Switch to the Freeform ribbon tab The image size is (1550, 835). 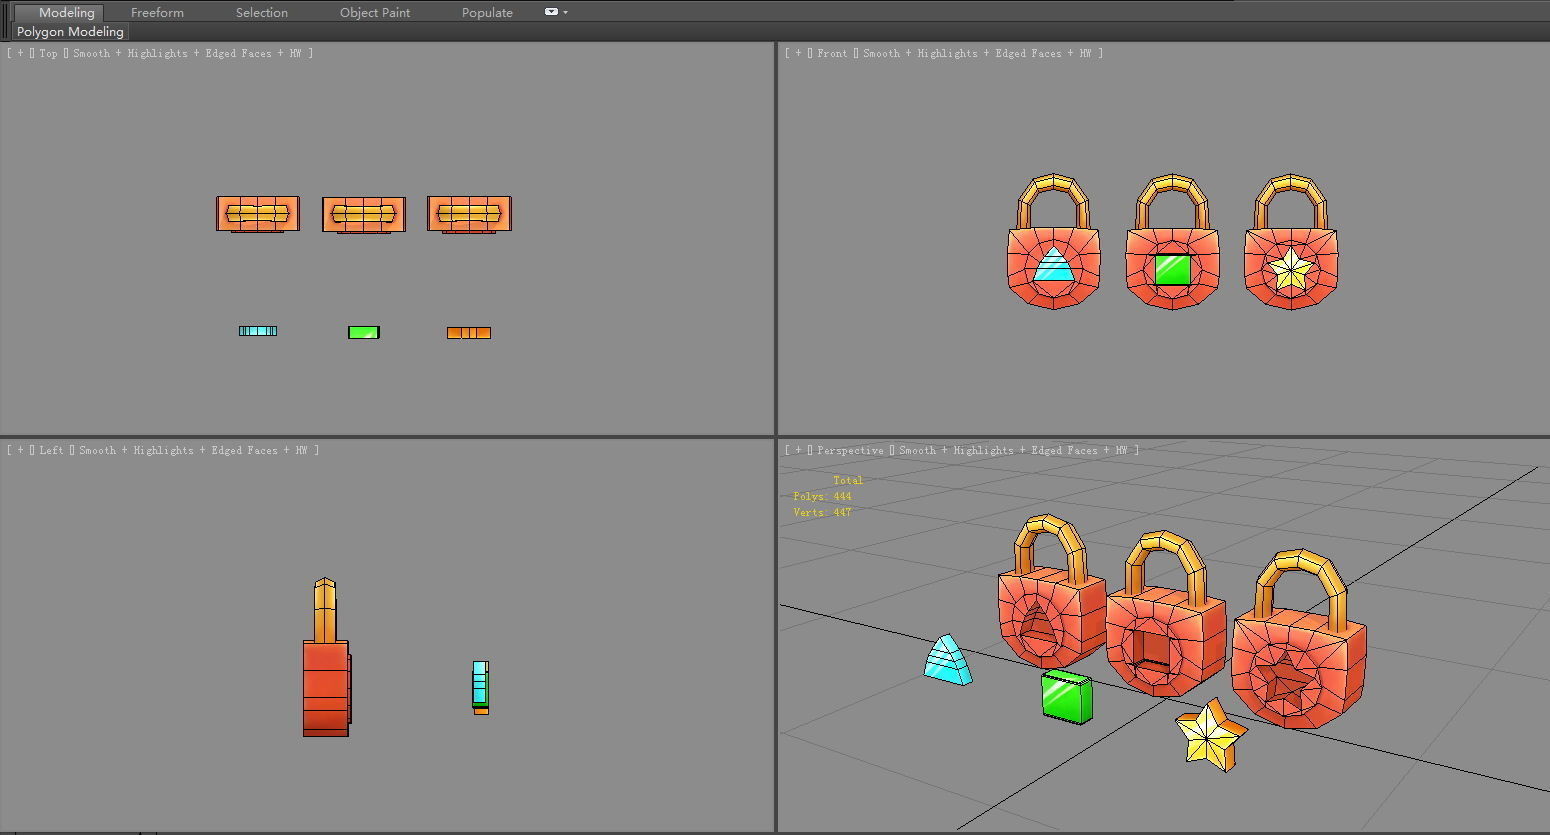pos(157,12)
